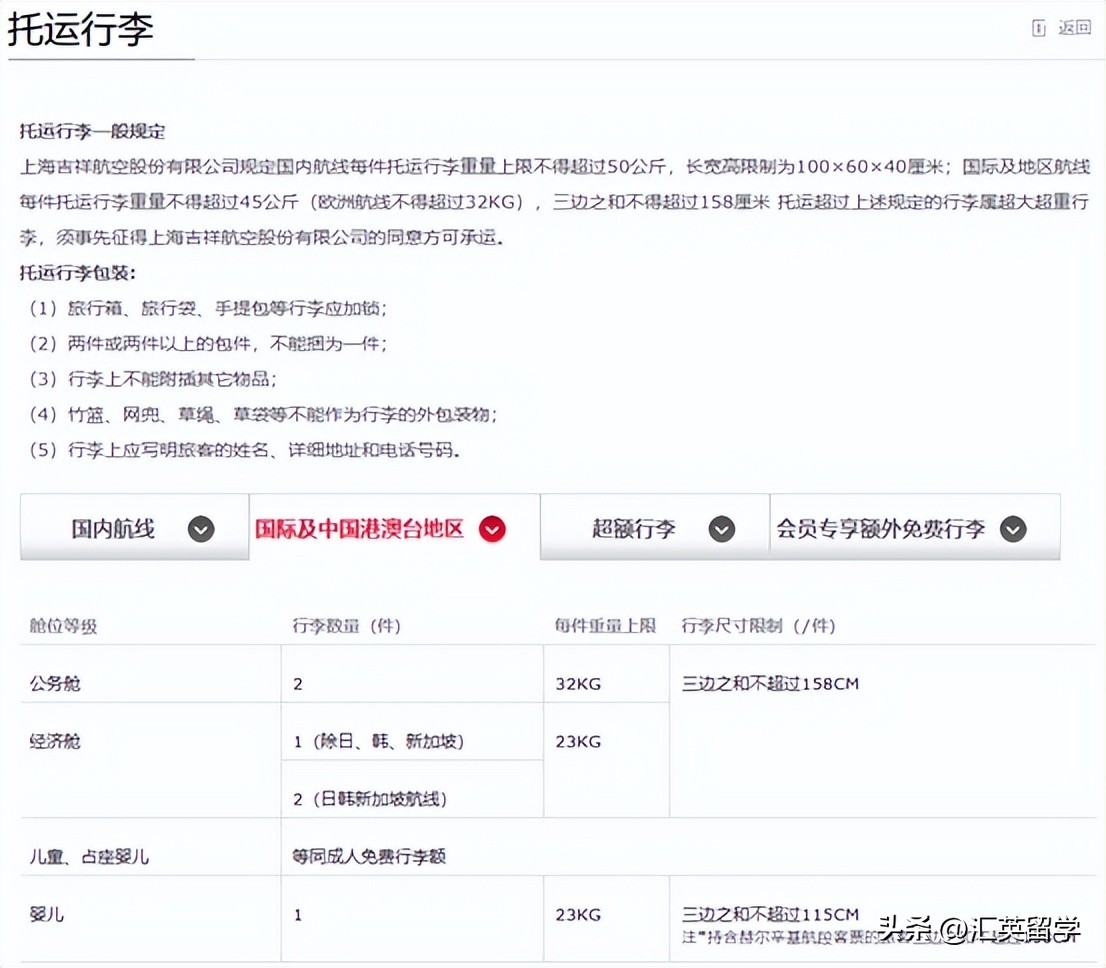Click the 返回 back link

1073,27
